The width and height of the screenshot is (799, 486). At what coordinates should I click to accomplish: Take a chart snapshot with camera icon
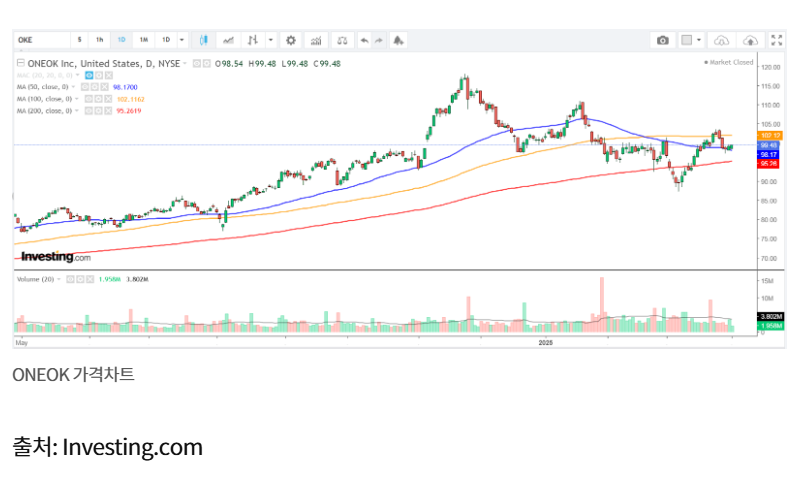(x=662, y=40)
